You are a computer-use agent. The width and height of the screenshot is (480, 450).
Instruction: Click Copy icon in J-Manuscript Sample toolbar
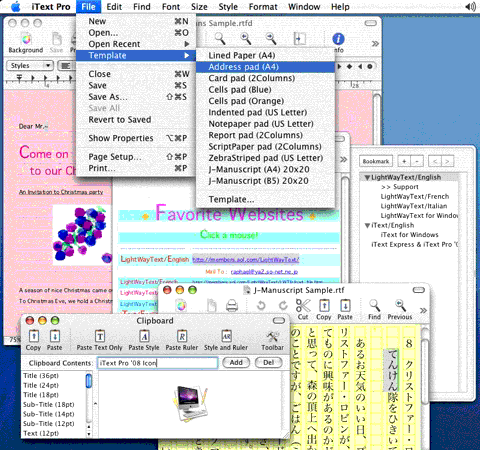(324, 305)
